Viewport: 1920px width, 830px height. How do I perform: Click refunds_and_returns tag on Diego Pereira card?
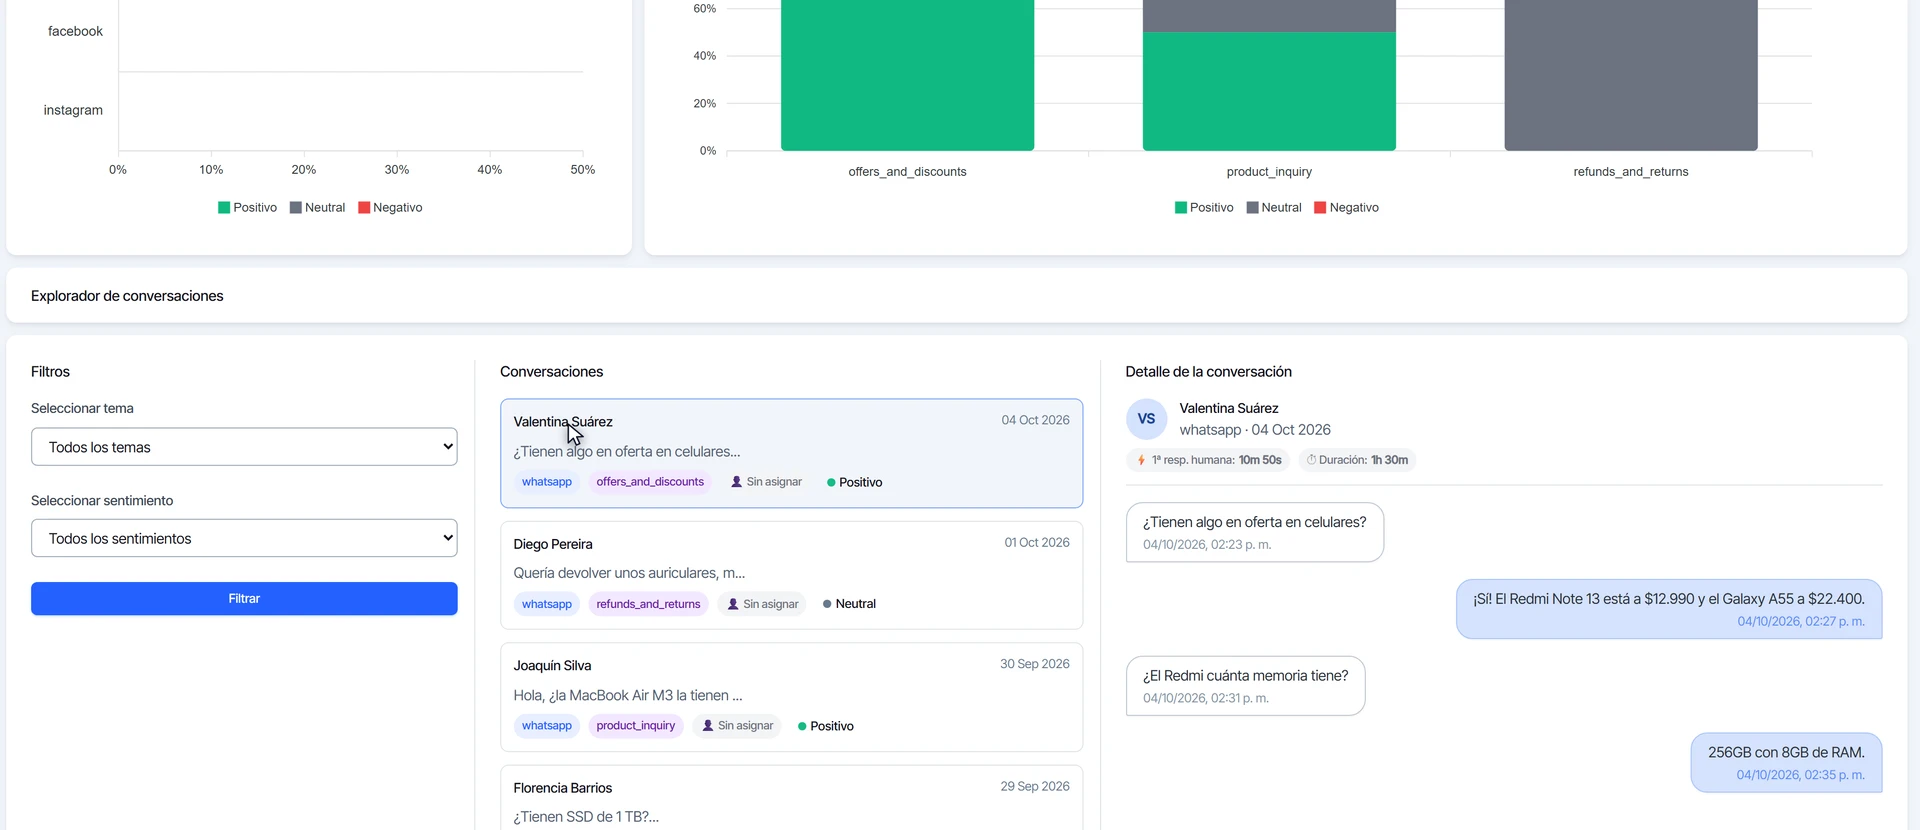[x=648, y=604]
